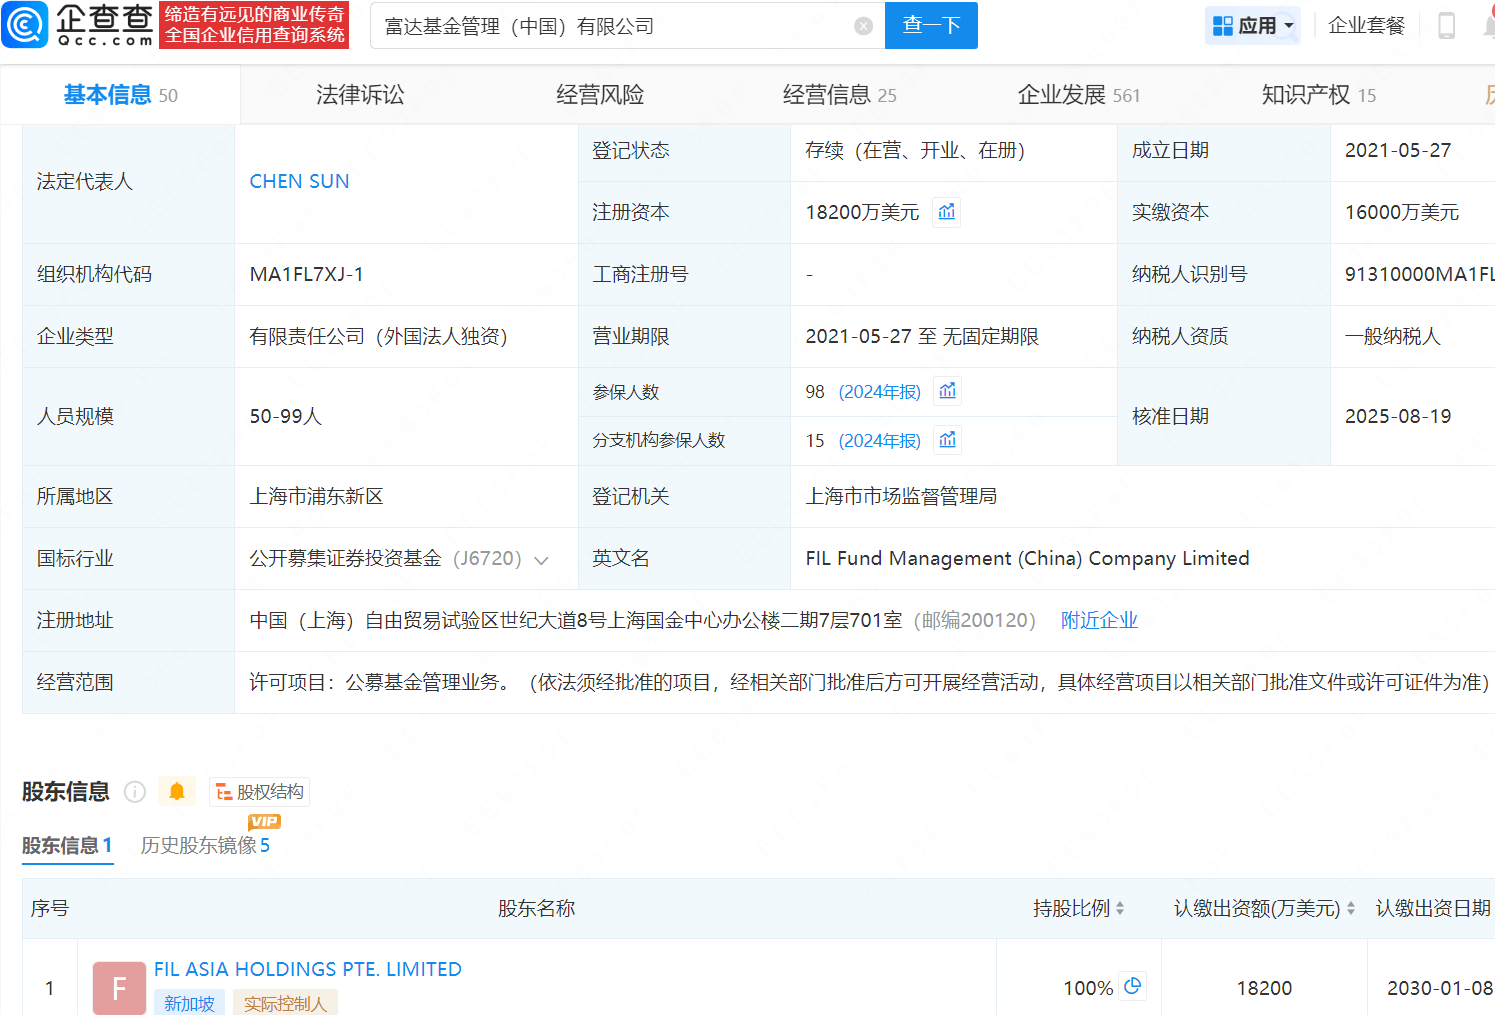Select 50-99人 staff size value
The width and height of the screenshot is (1495, 1015).
click(x=285, y=416)
